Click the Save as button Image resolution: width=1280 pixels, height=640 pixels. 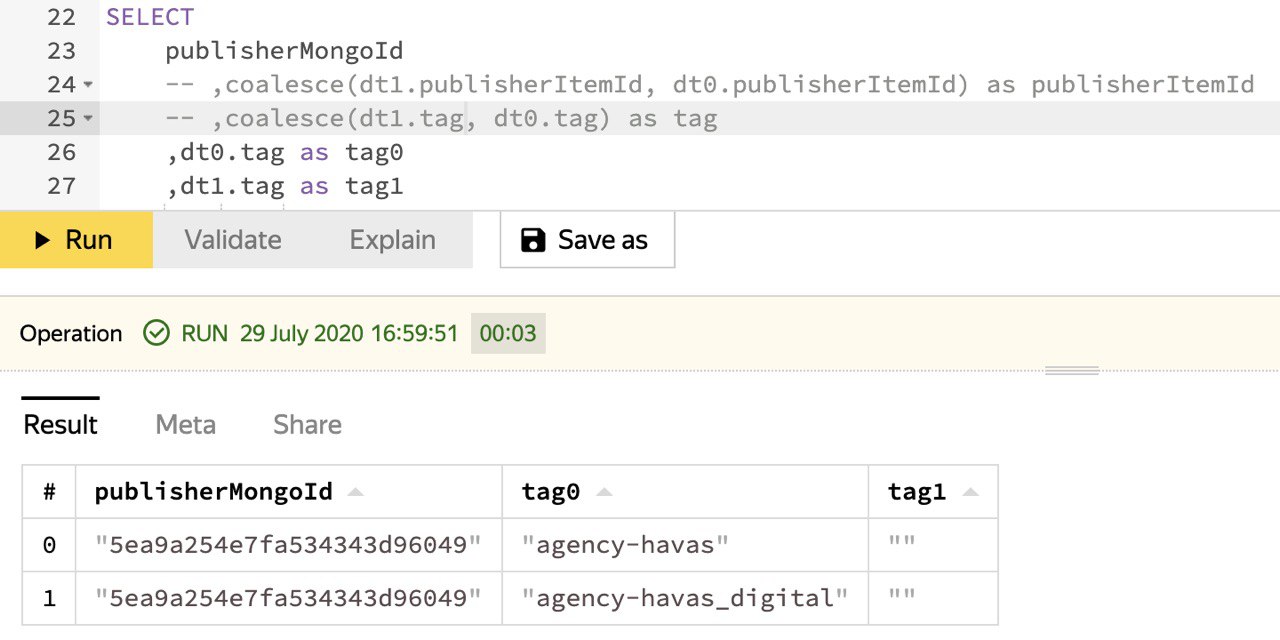(588, 240)
